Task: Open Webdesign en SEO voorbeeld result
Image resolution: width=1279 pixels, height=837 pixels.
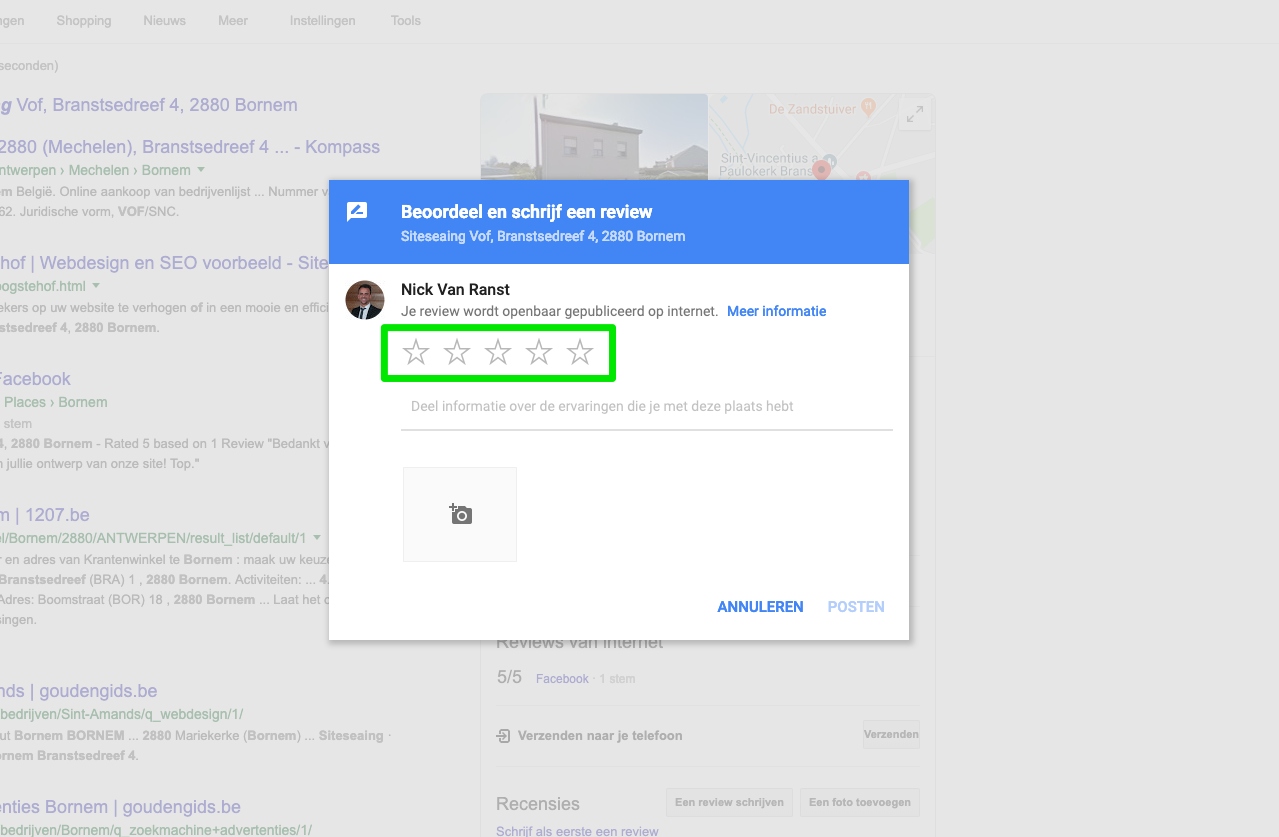Action: pyautogui.click(x=164, y=263)
